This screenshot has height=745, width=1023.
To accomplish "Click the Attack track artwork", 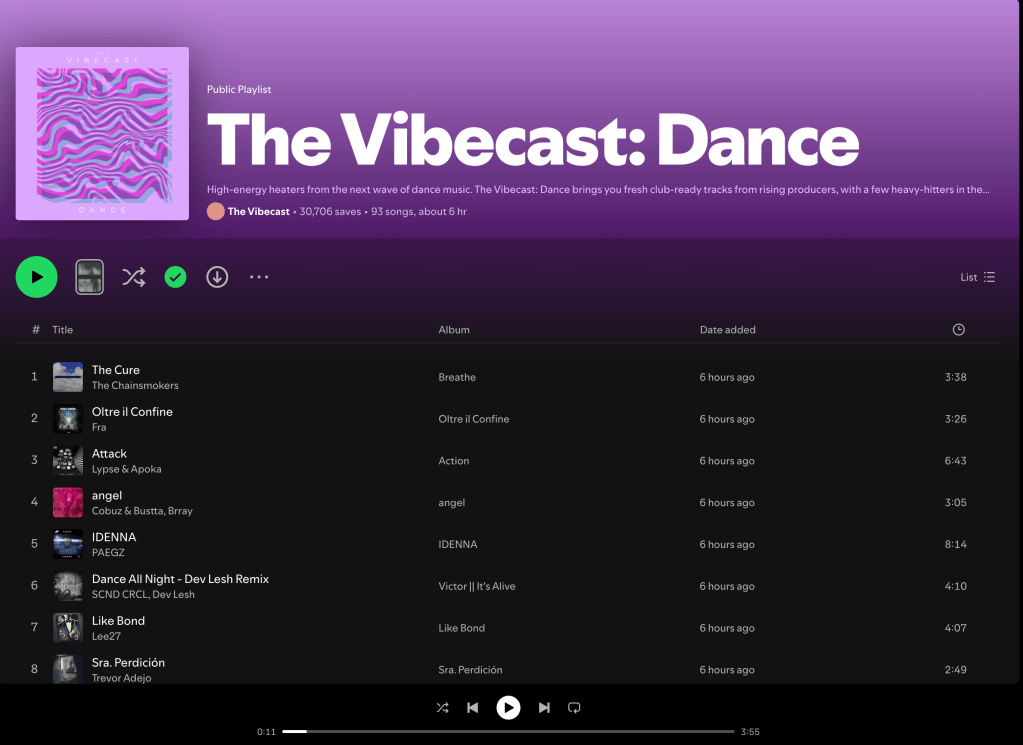I will 68,461.
